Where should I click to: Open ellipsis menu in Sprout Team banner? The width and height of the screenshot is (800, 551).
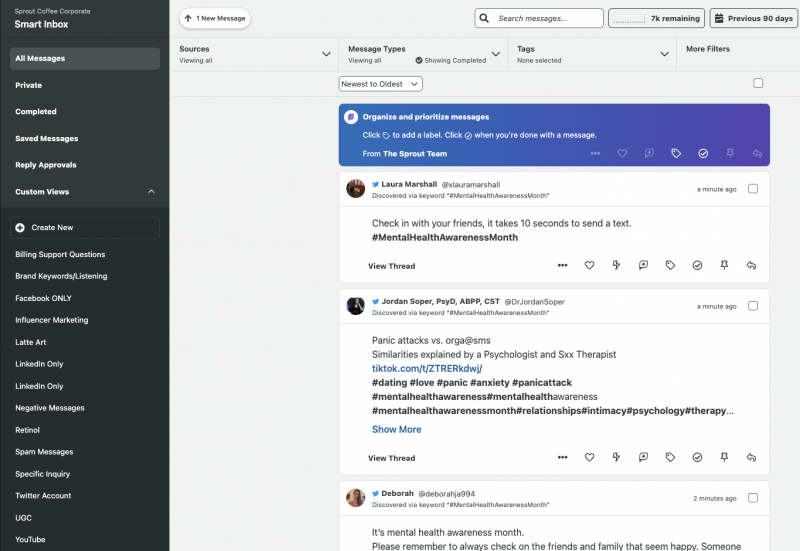(x=595, y=153)
